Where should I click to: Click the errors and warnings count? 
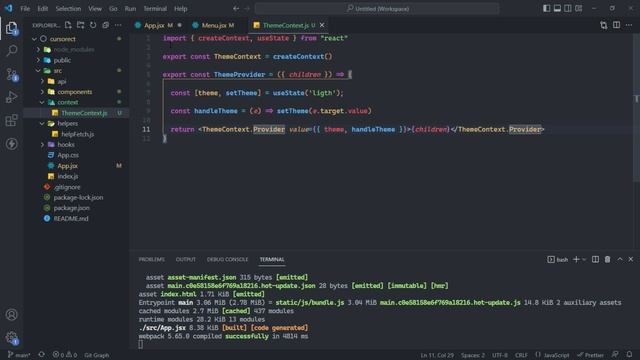pyautogui.click(x=64, y=355)
